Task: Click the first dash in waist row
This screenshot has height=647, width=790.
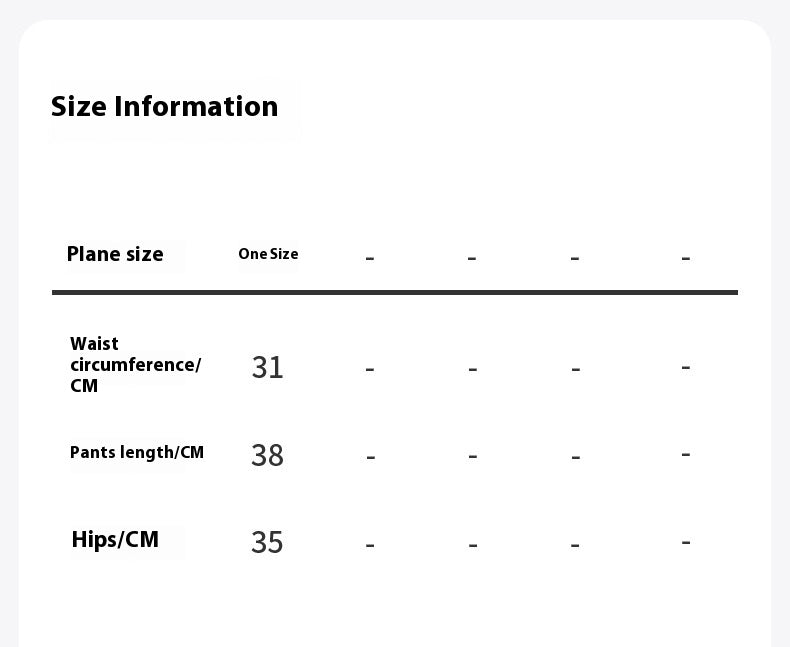Action: (x=370, y=368)
